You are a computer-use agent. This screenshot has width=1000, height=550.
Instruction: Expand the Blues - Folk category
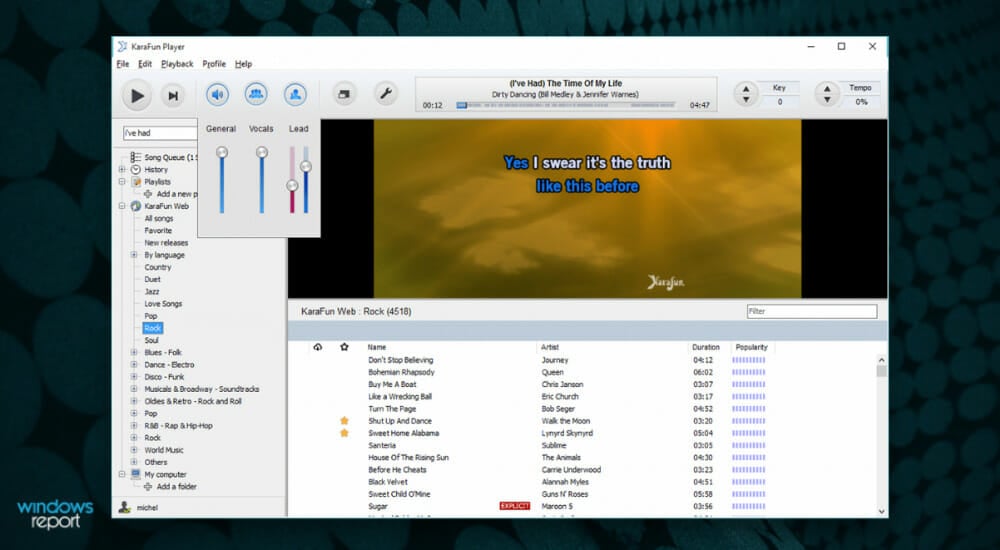pyautogui.click(x=134, y=352)
